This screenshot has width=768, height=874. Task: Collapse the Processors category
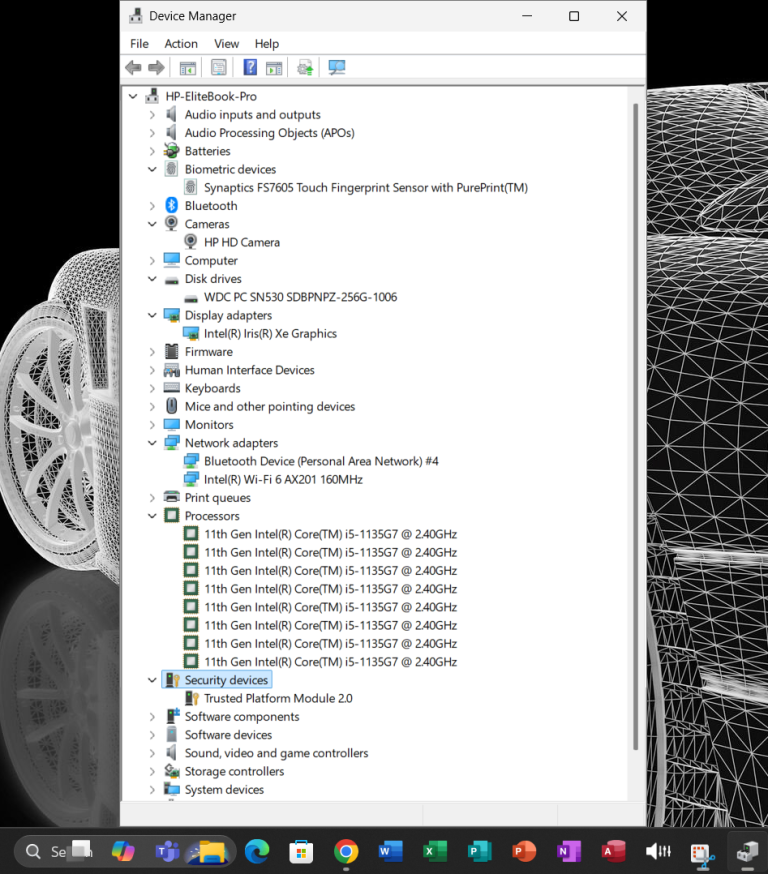point(152,516)
